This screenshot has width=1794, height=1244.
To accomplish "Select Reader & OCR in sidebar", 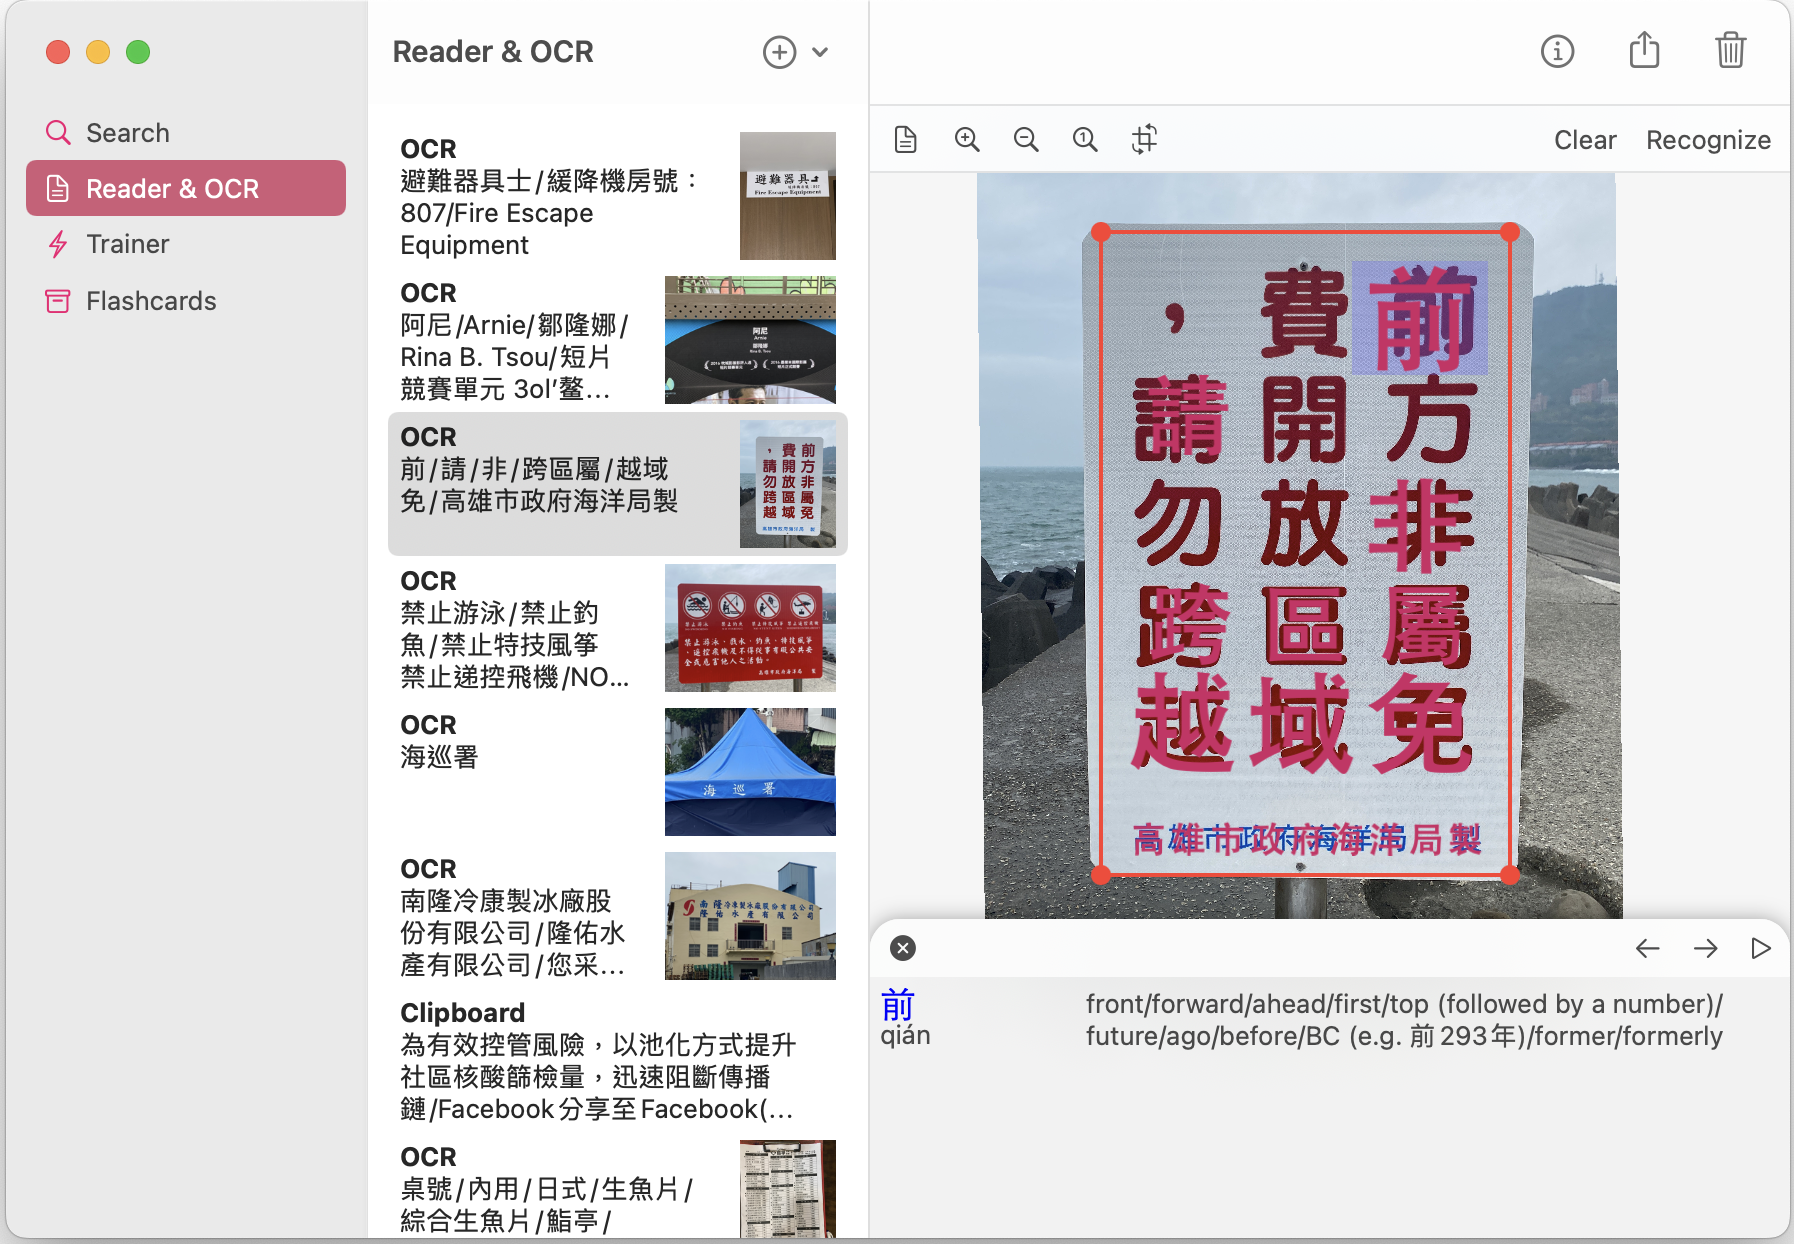I will click(x=186, y=188).
